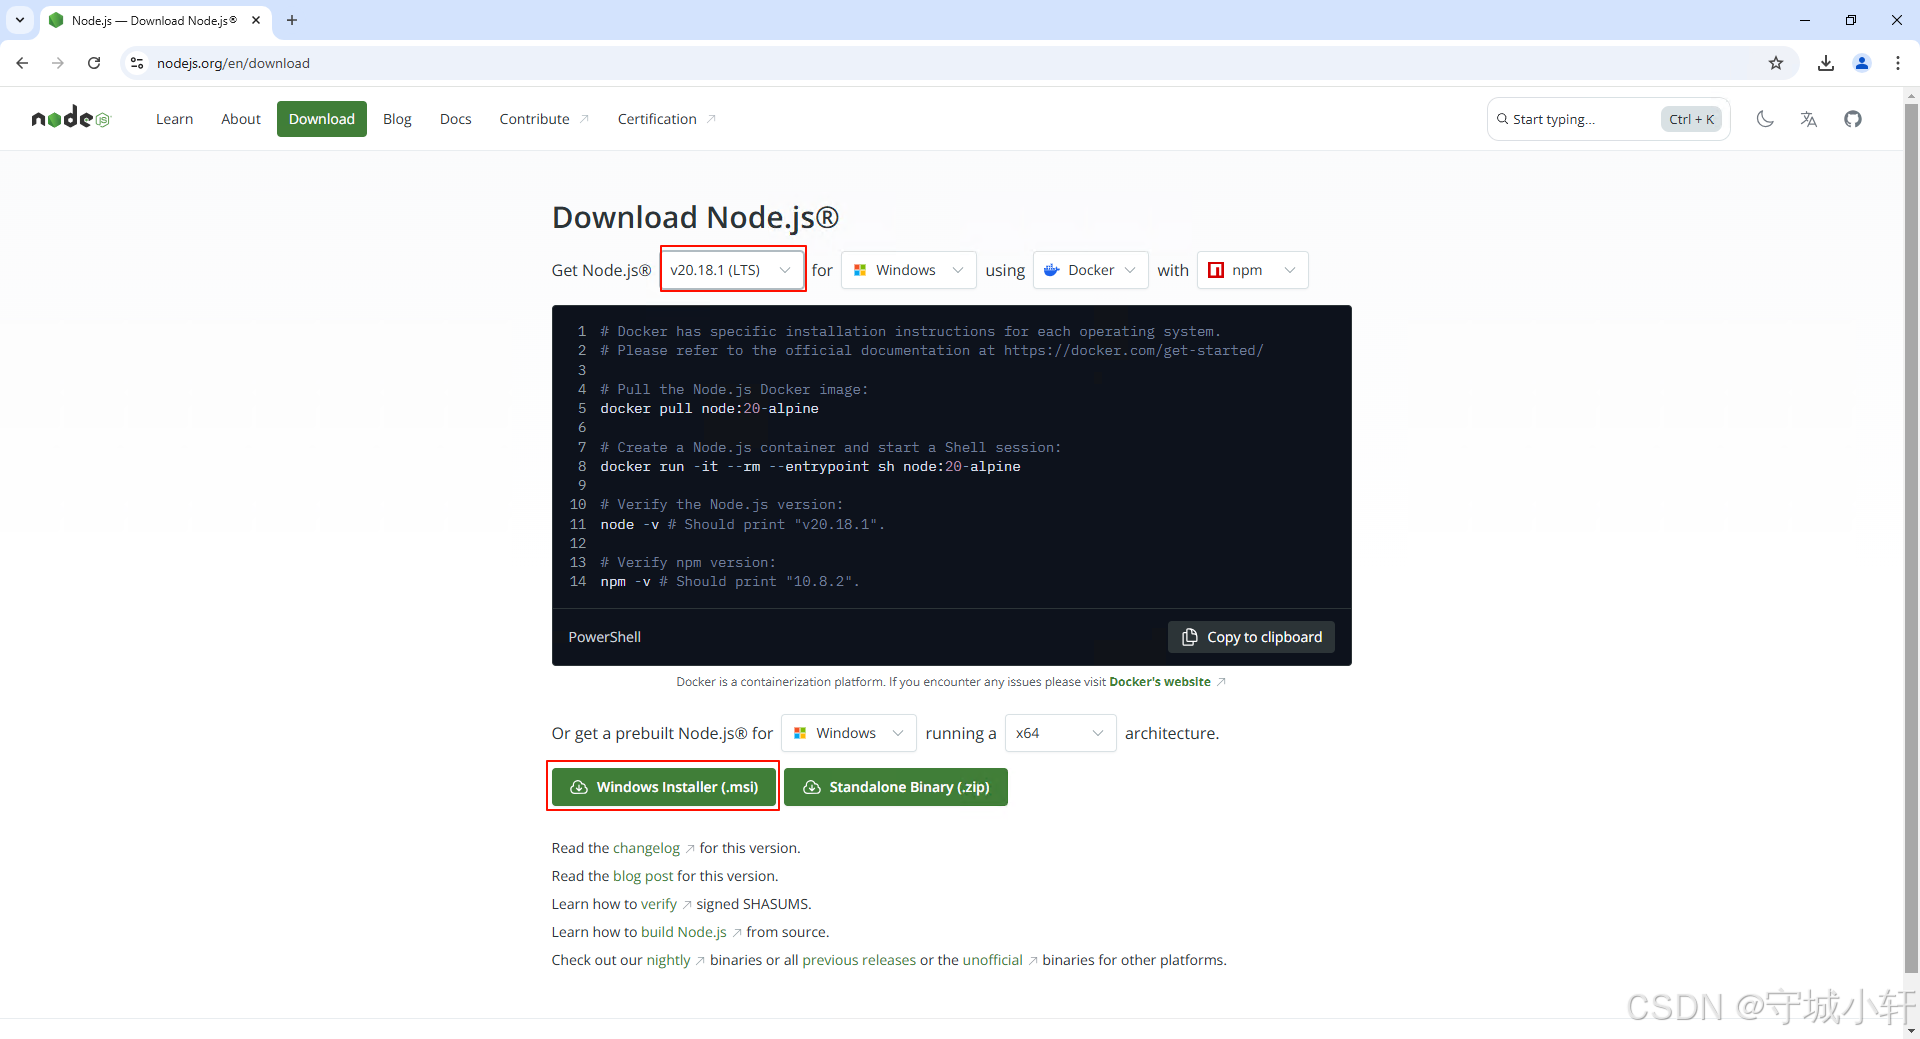1920x1039 pixels.
Task: Open the nightly binaries link
Action: (x=668, y=960)
